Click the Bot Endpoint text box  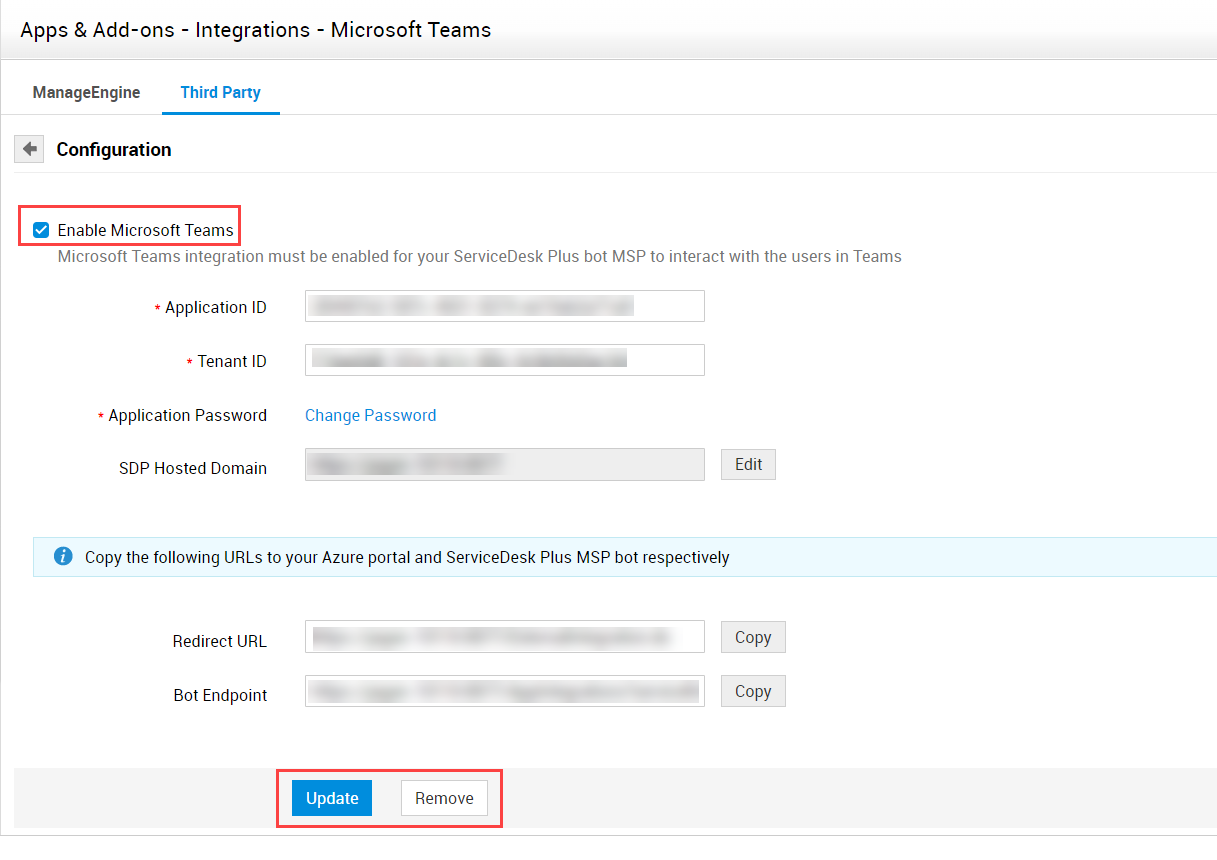[x=504, y=691]
